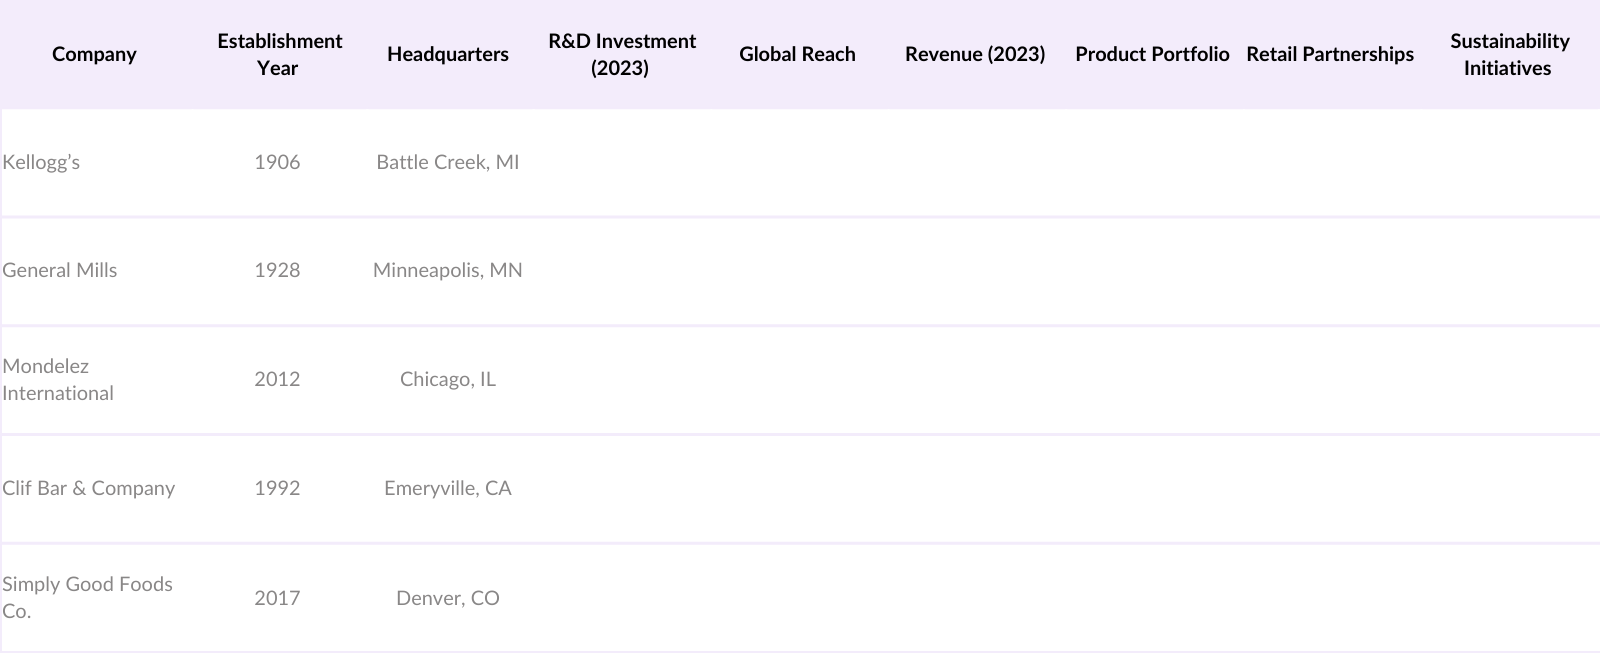Select the Chicago, IL cell
This screenshot has width=1600, height=653.
click(448, 379)
